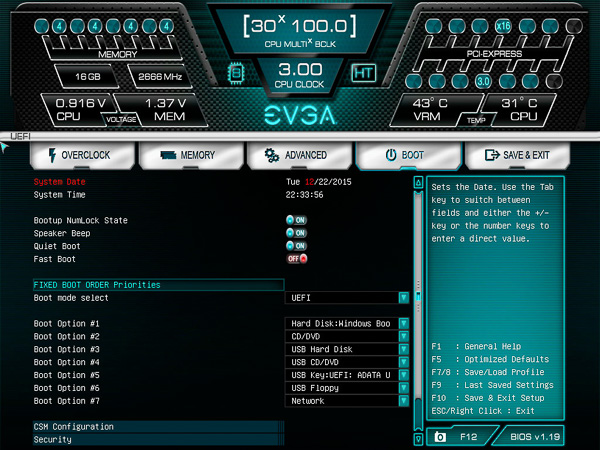
Task: Expand Boot Option #3 dropdown arrow
Action: tap(404, 349)
